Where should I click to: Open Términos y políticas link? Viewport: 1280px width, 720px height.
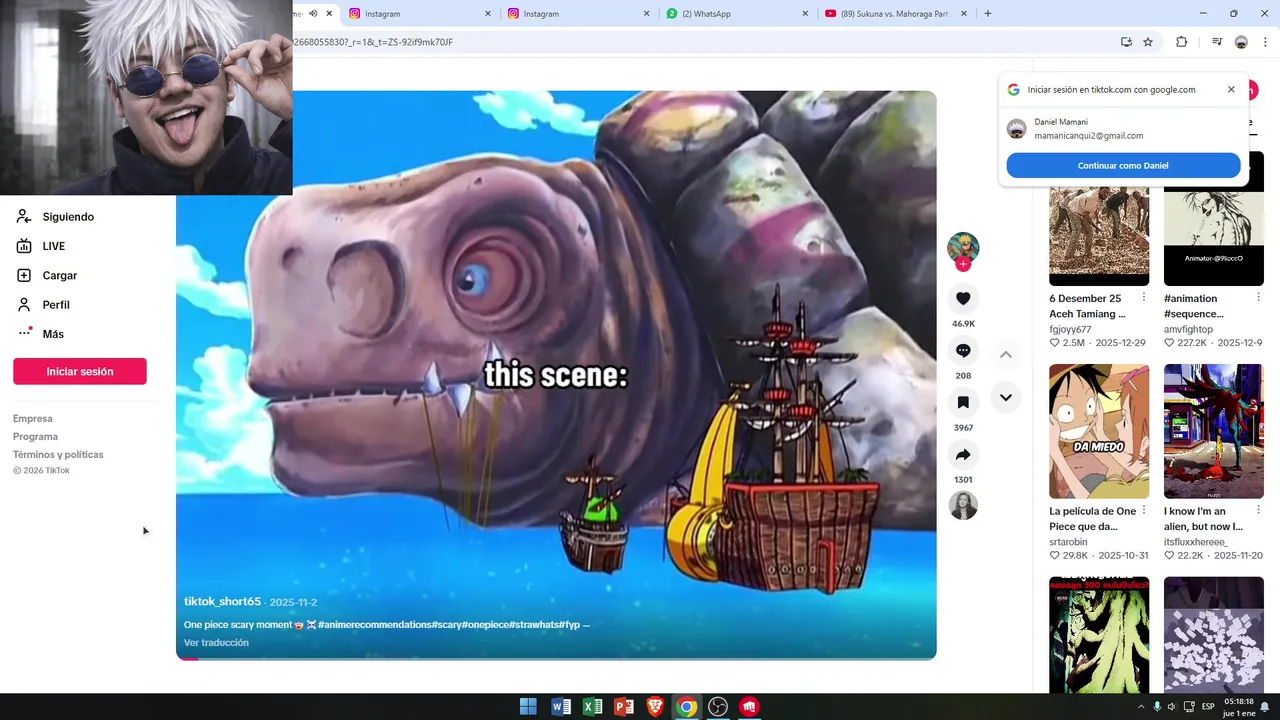pyautogui.click(x=58, y=454)
